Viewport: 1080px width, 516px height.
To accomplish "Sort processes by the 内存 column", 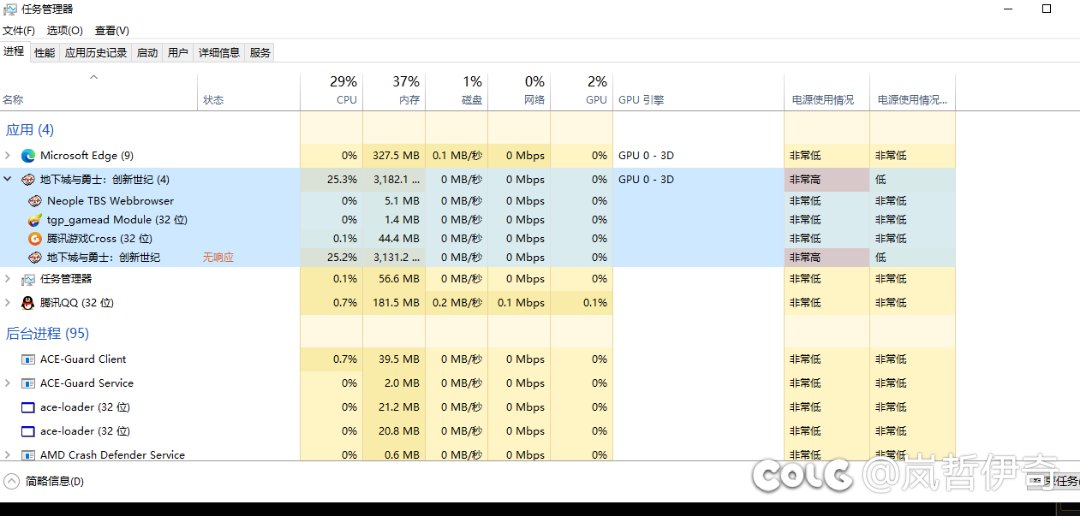I will pyautogui.click(x=408, y=91).
